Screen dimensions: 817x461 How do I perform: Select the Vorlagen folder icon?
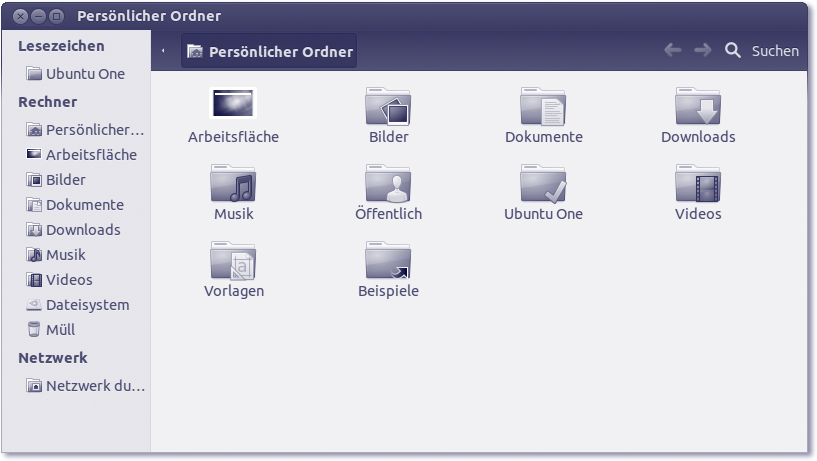[233, 261]
